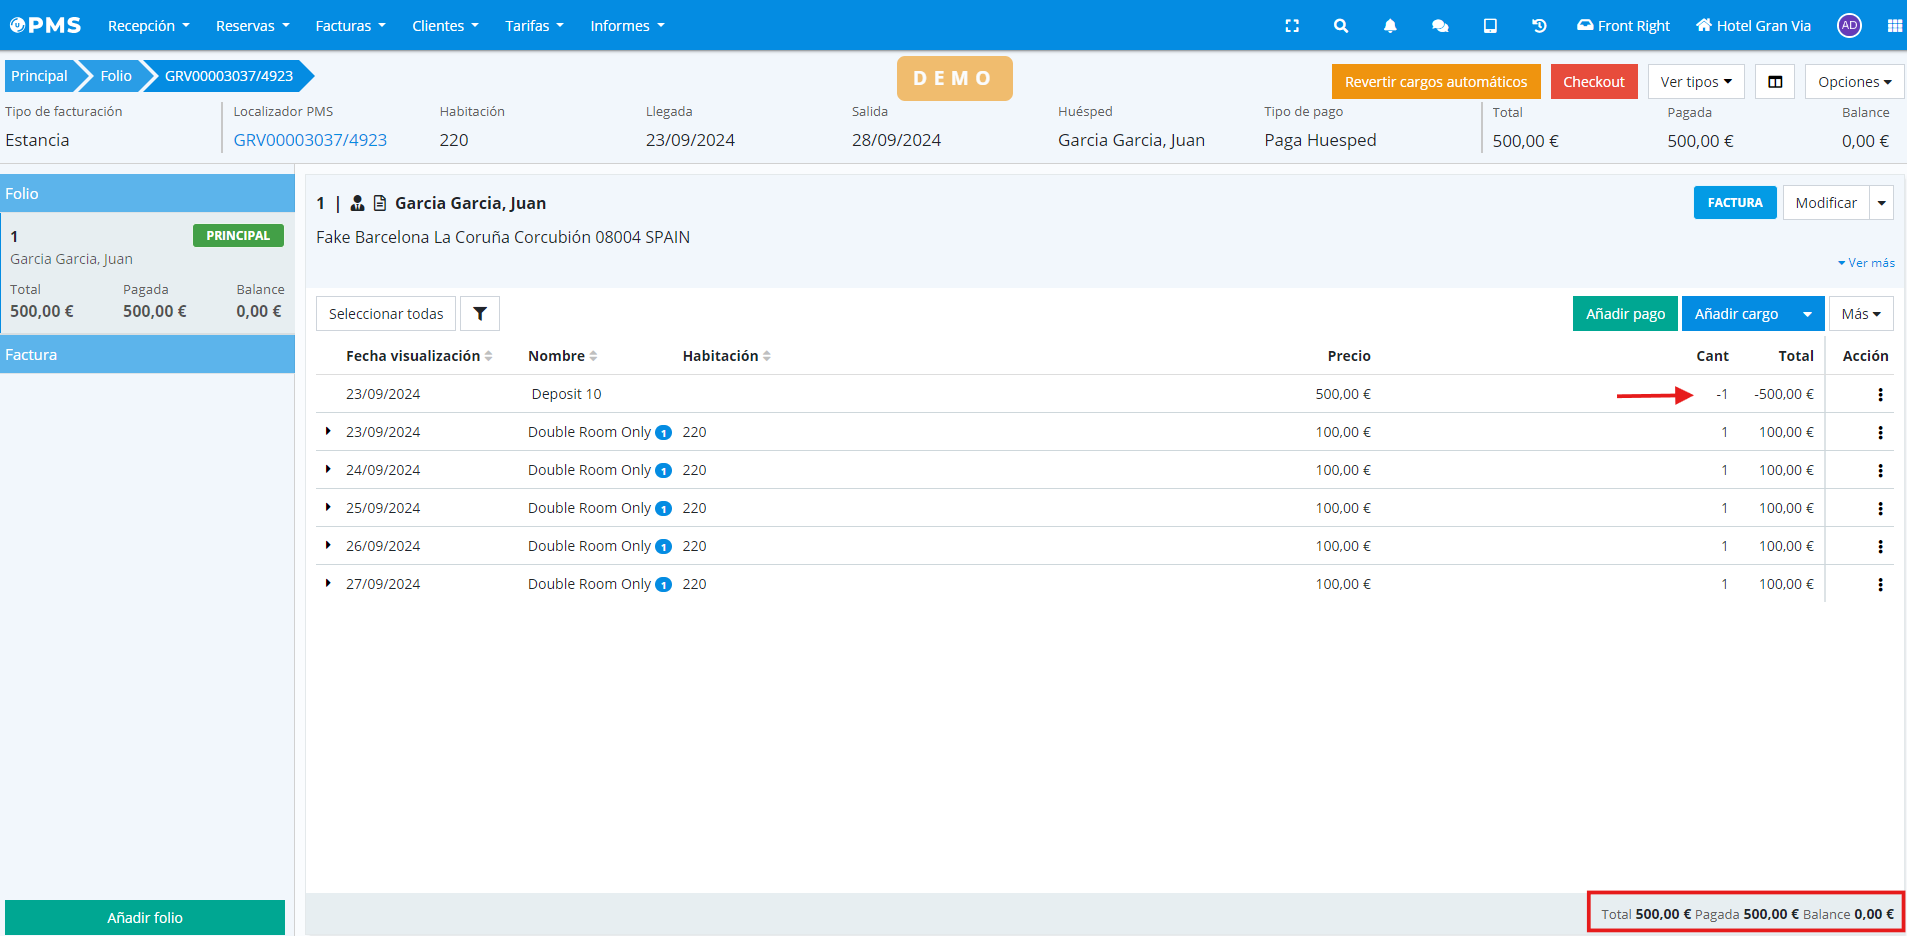1907x936 pixels.
Task: Open the apps grid icon
Action: 1894,26
